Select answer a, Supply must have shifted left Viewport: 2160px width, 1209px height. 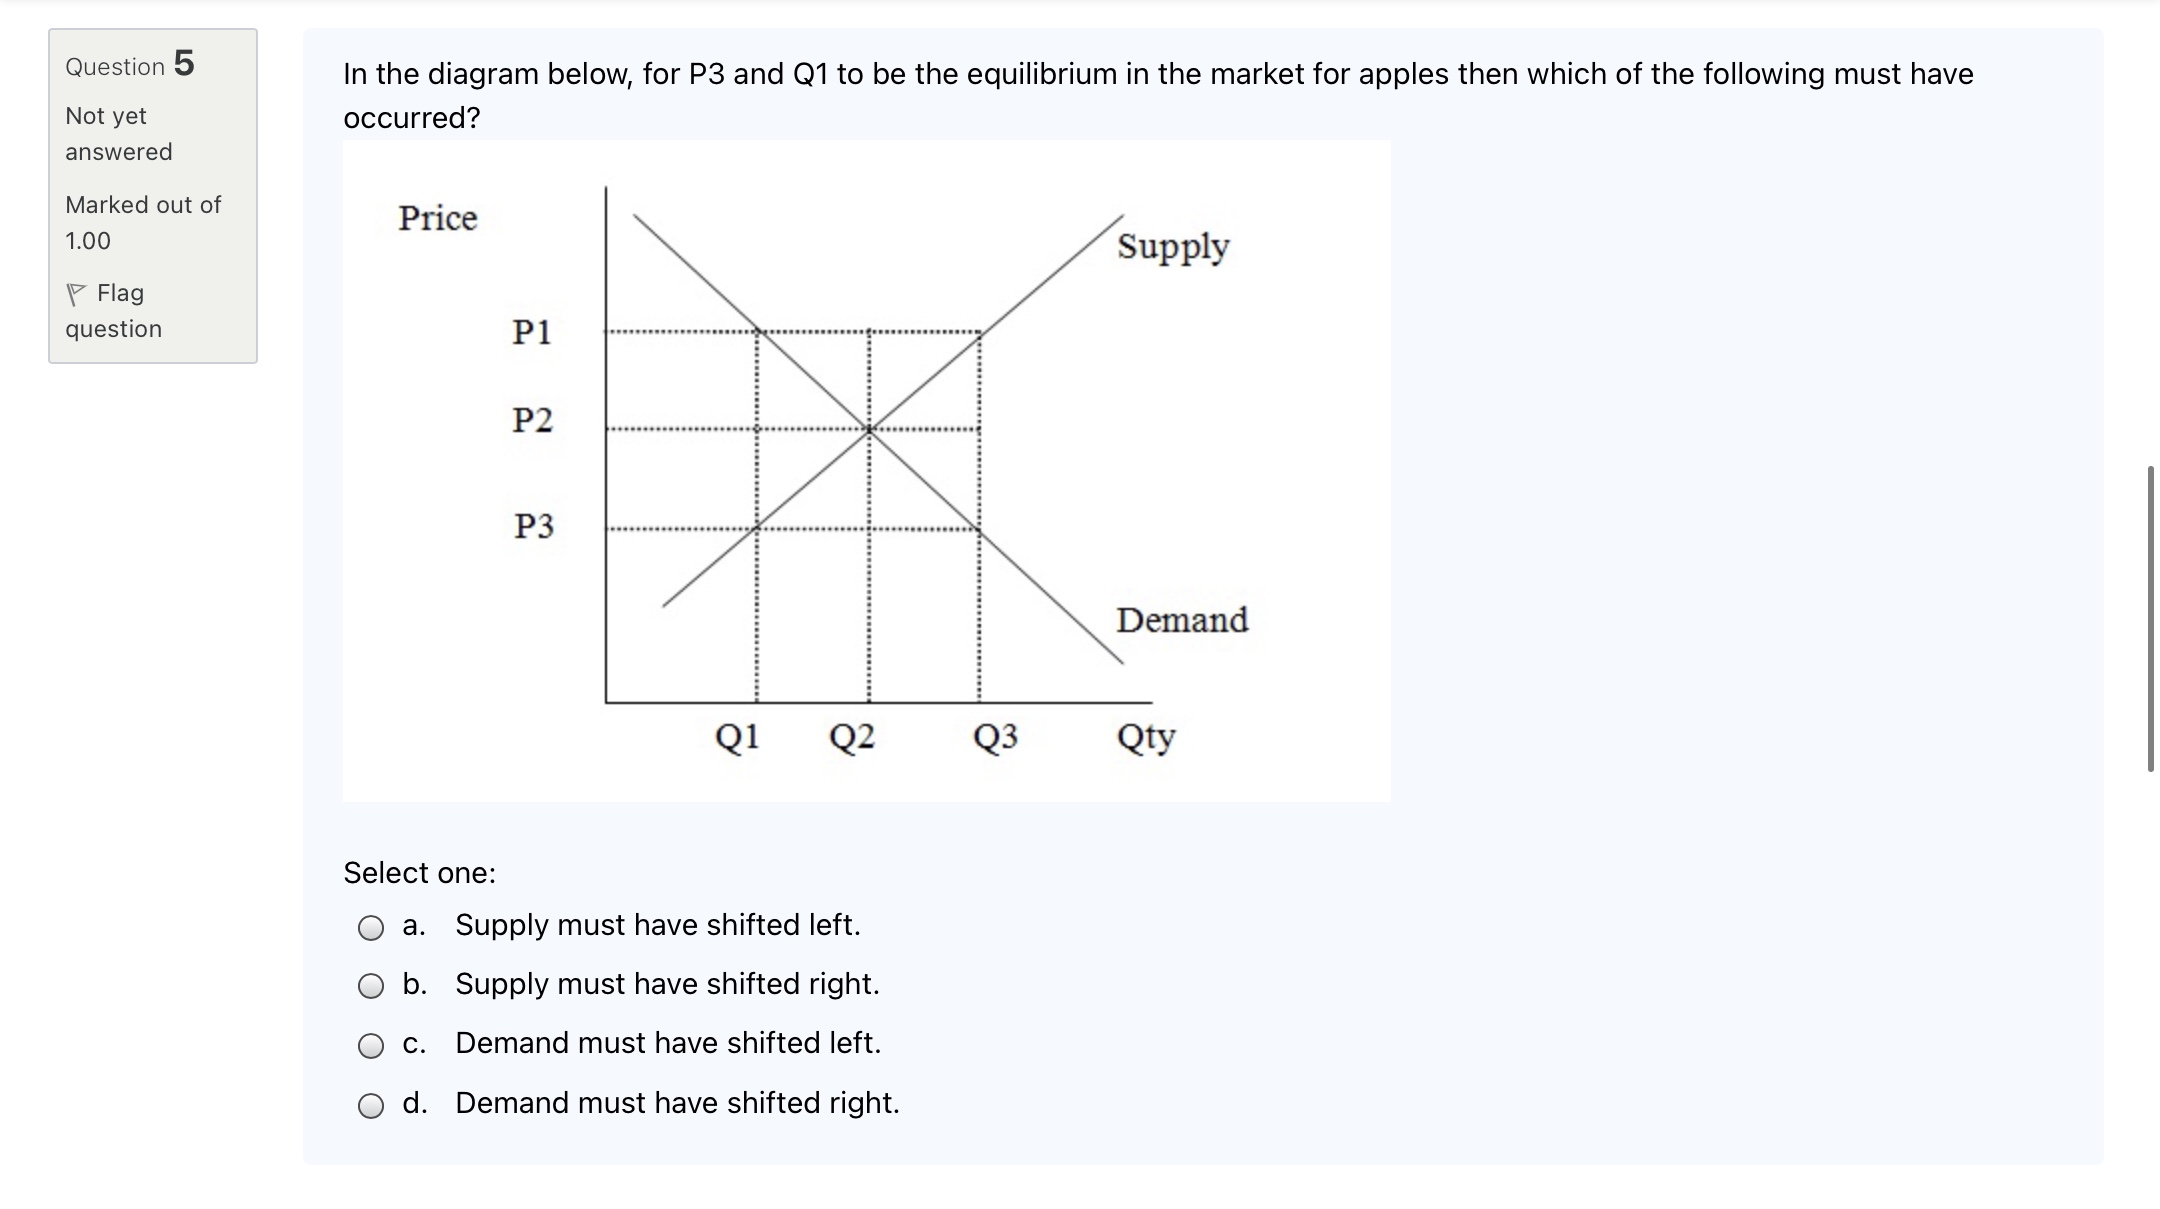(x=371, y=927)
